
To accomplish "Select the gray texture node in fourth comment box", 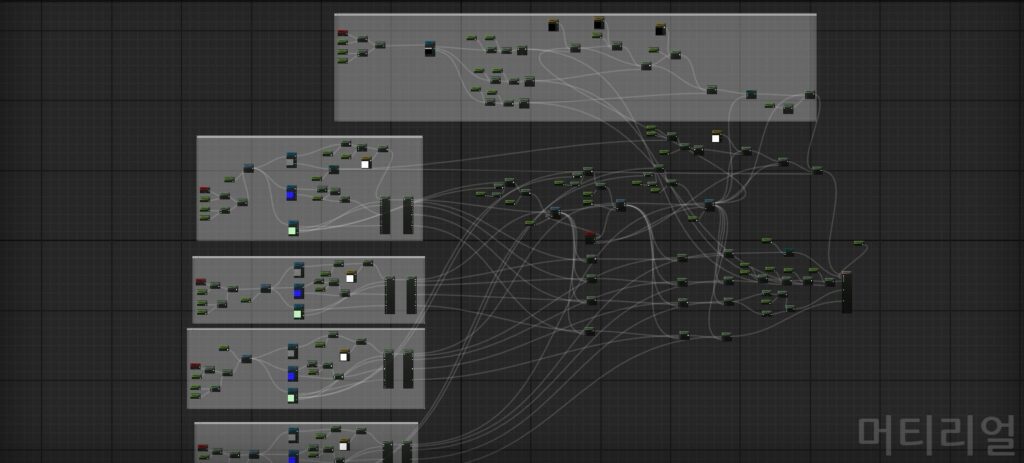I will [x=293, y=351].
